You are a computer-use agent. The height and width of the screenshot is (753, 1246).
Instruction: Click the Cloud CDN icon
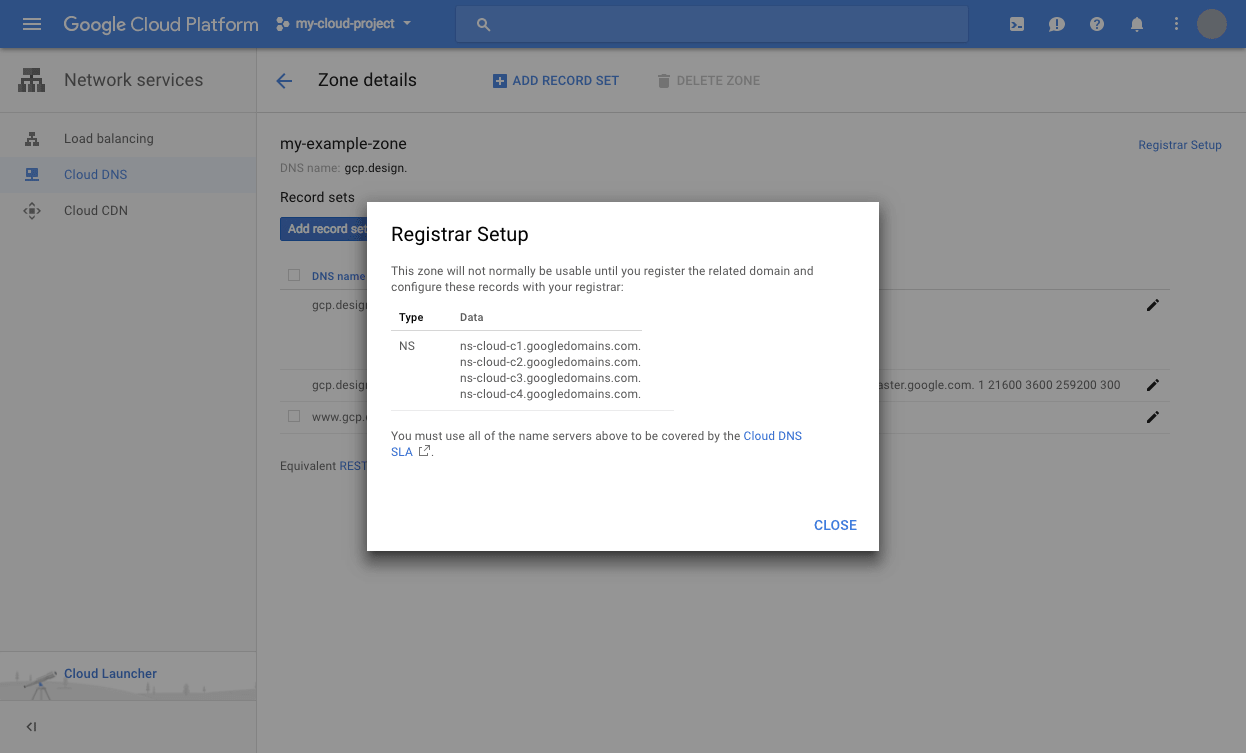tap(32, 211)
